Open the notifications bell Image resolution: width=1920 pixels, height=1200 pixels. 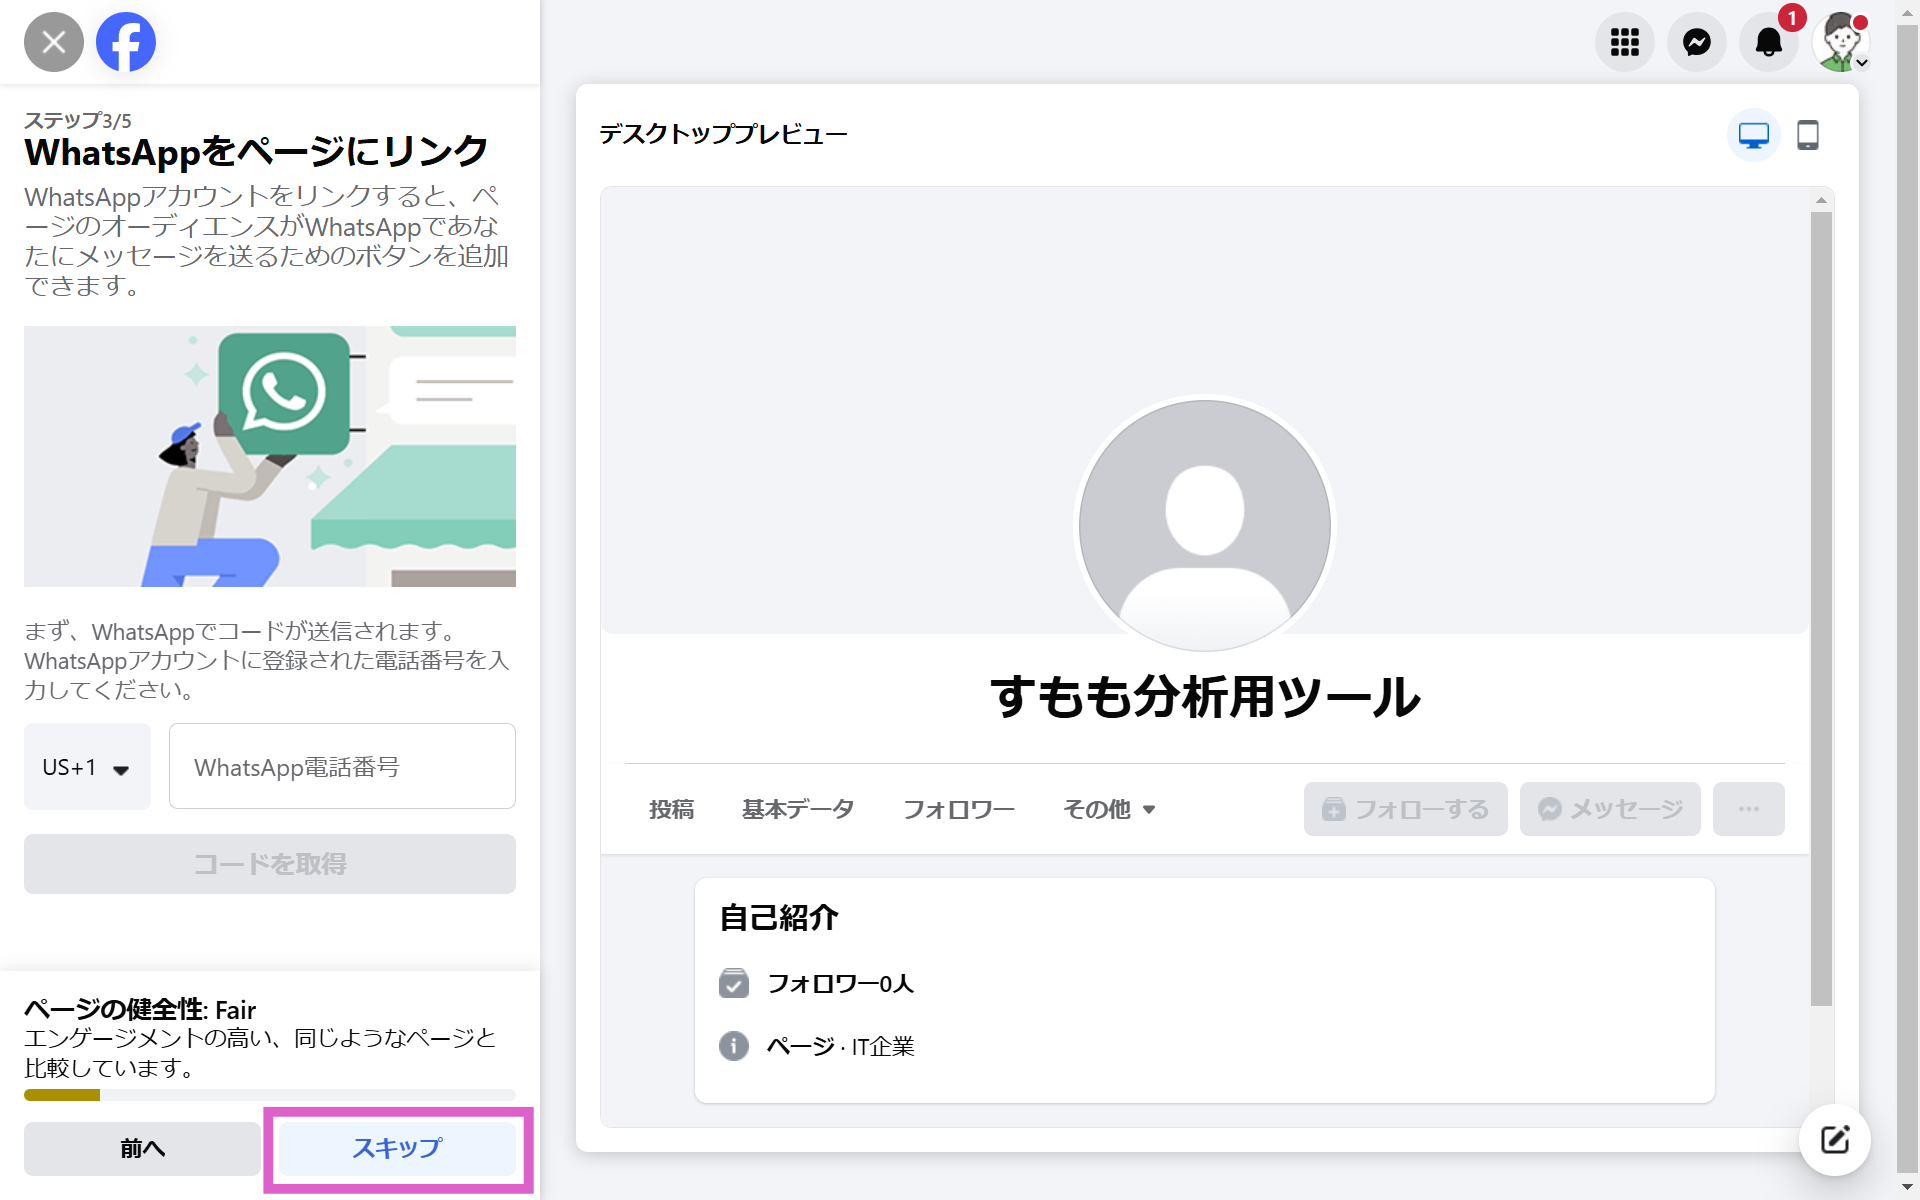tap(1768, 42)
